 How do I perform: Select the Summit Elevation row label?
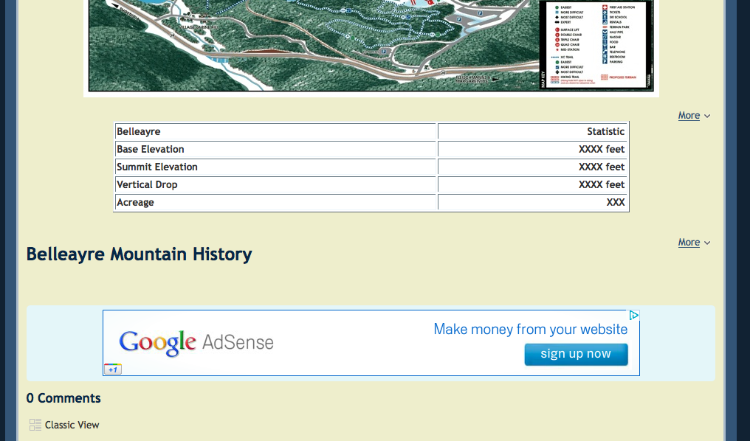[x=157, y=167]
